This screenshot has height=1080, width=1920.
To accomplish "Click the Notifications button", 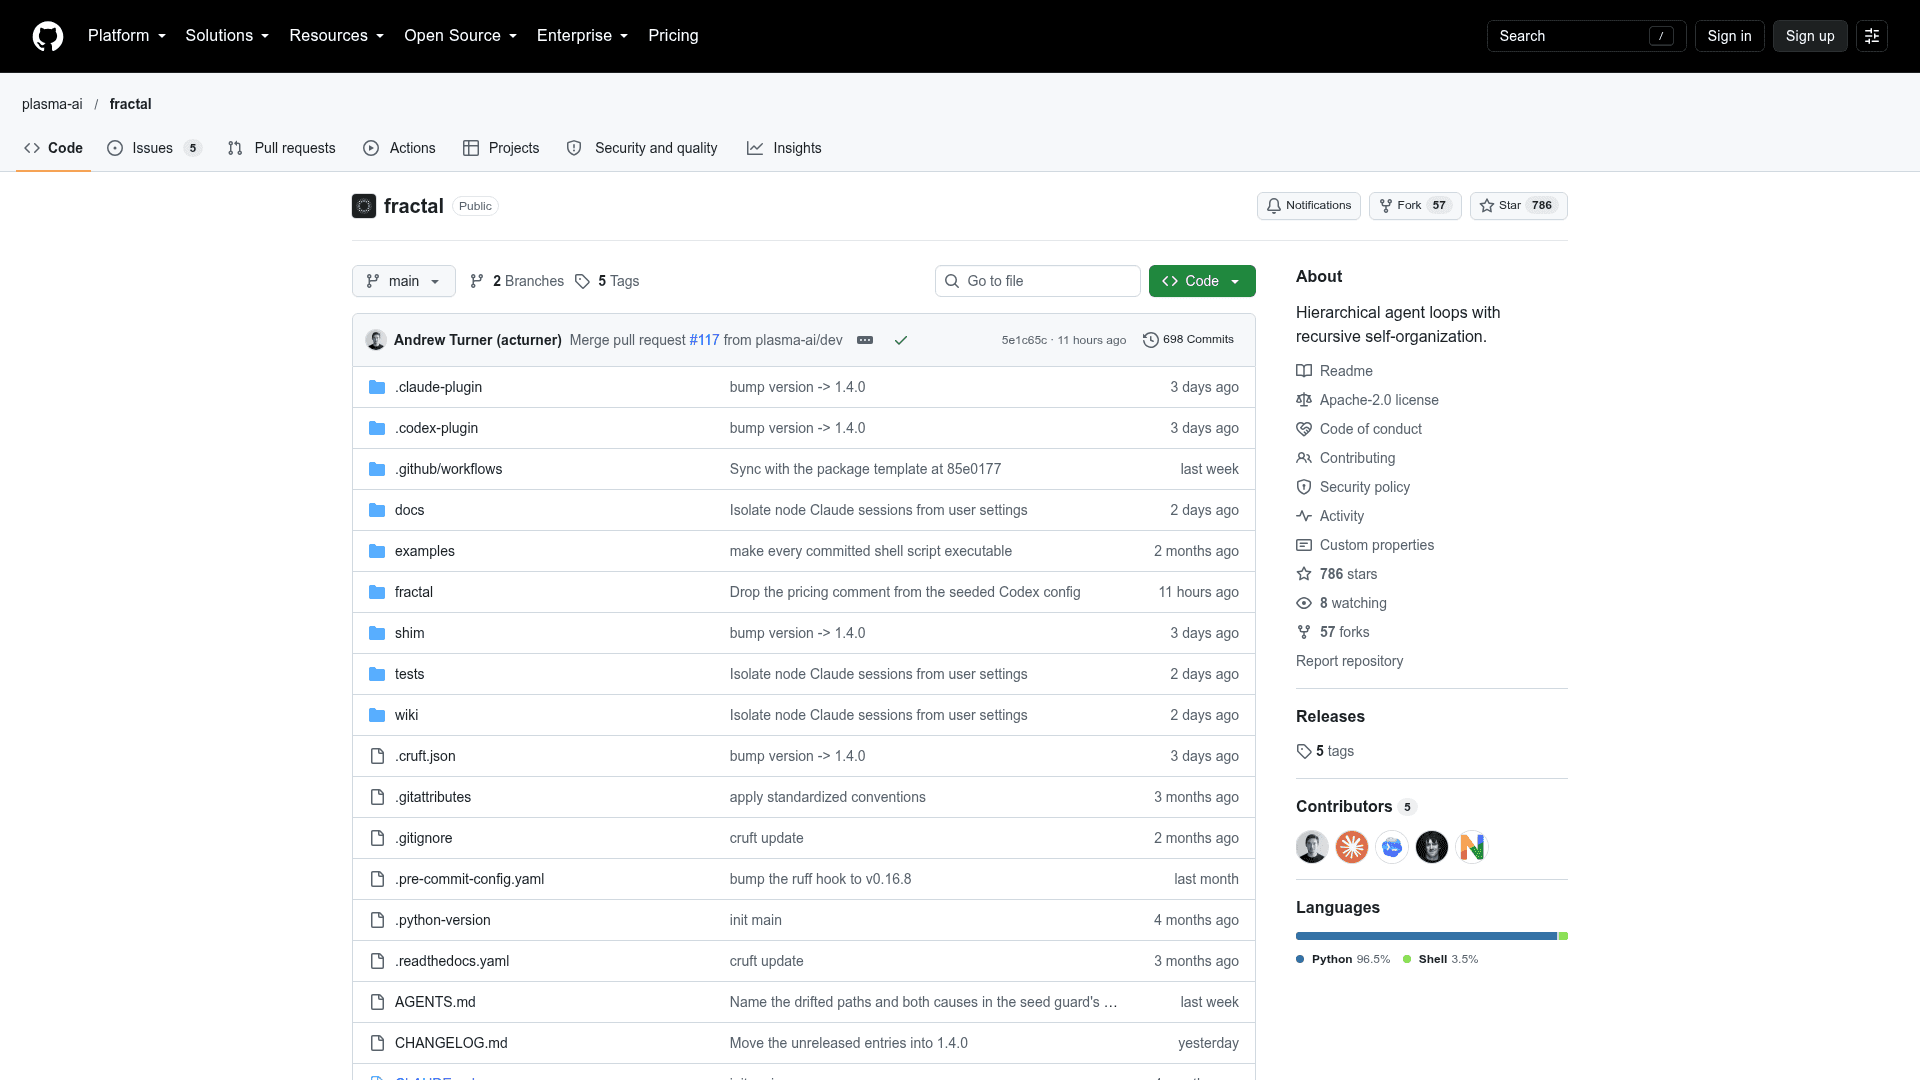I will click(x=1309, y=206).
